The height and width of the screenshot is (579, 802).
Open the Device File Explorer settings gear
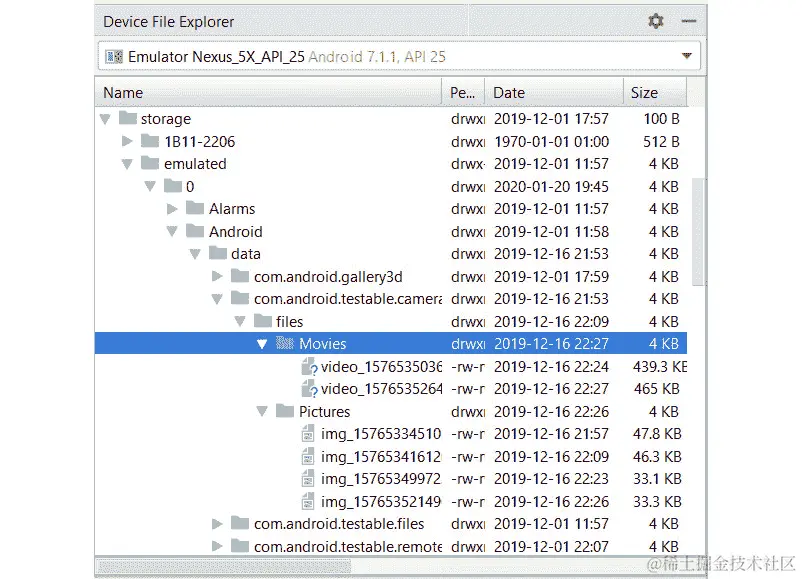pos(656,21)
